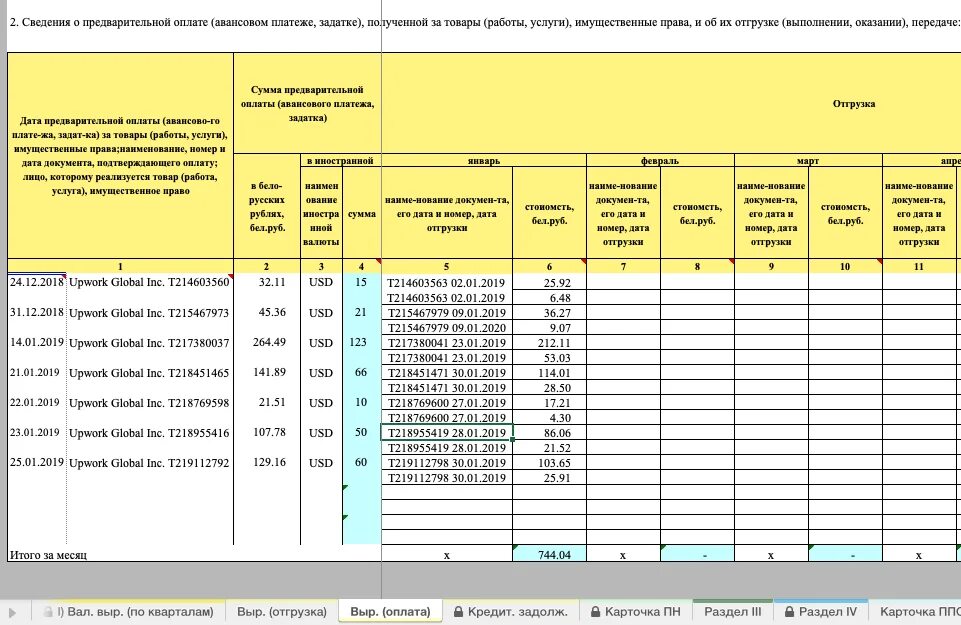Click Upwork Global Inc. T219112792 cell
Screen dimensions: 961x625
(x=150, y=463)
